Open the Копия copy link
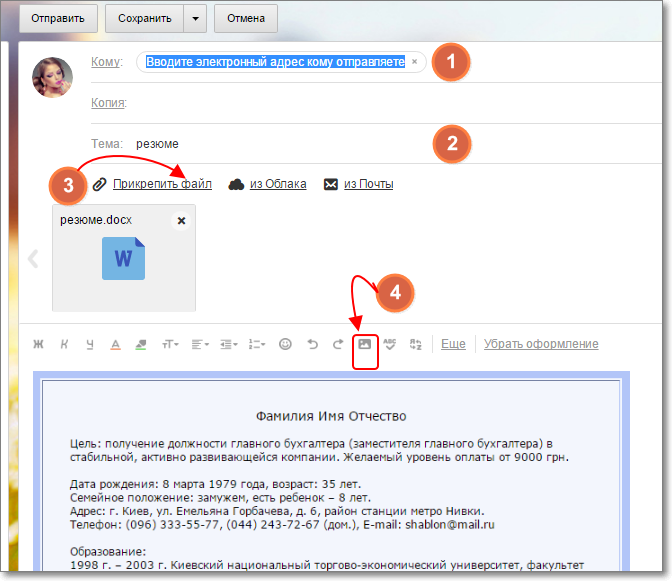 click(109, 103)
